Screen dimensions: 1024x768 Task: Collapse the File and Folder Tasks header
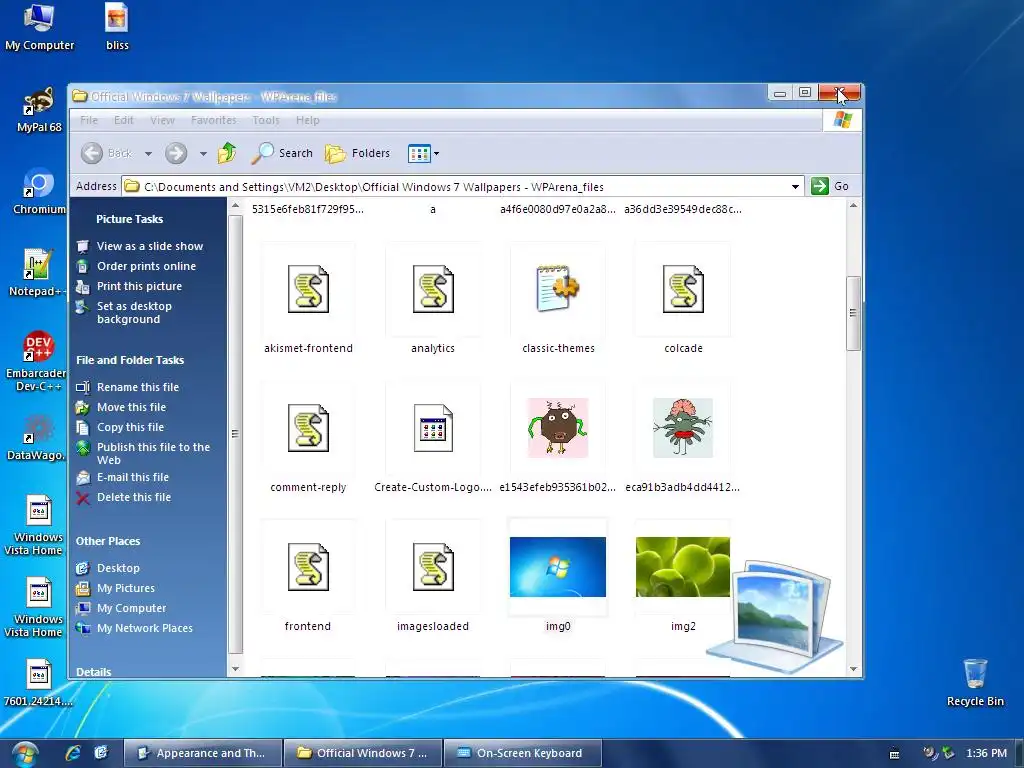[x=130, y=360]
